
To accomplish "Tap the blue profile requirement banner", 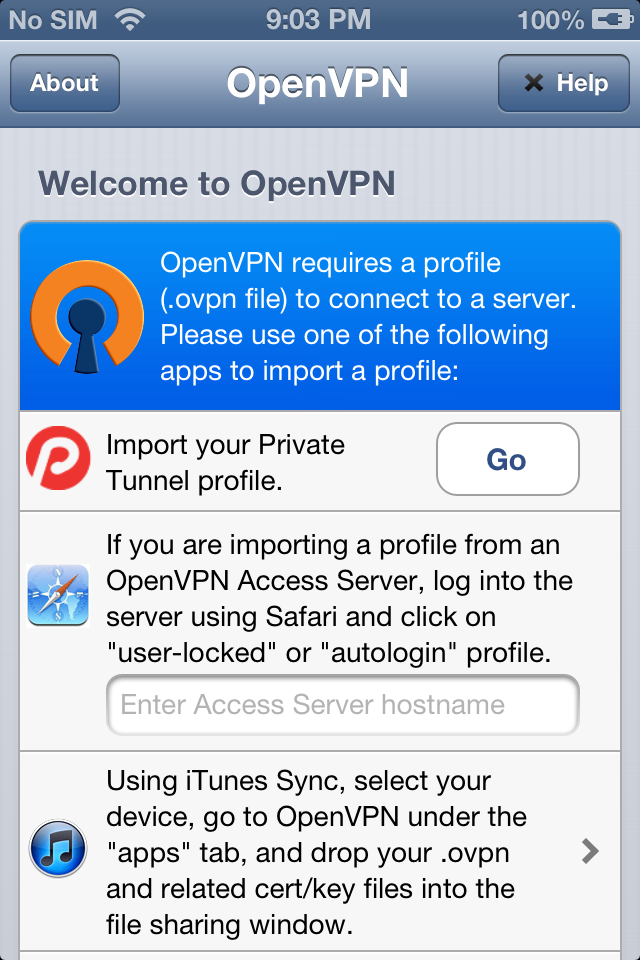I will (x=320, y=316).
